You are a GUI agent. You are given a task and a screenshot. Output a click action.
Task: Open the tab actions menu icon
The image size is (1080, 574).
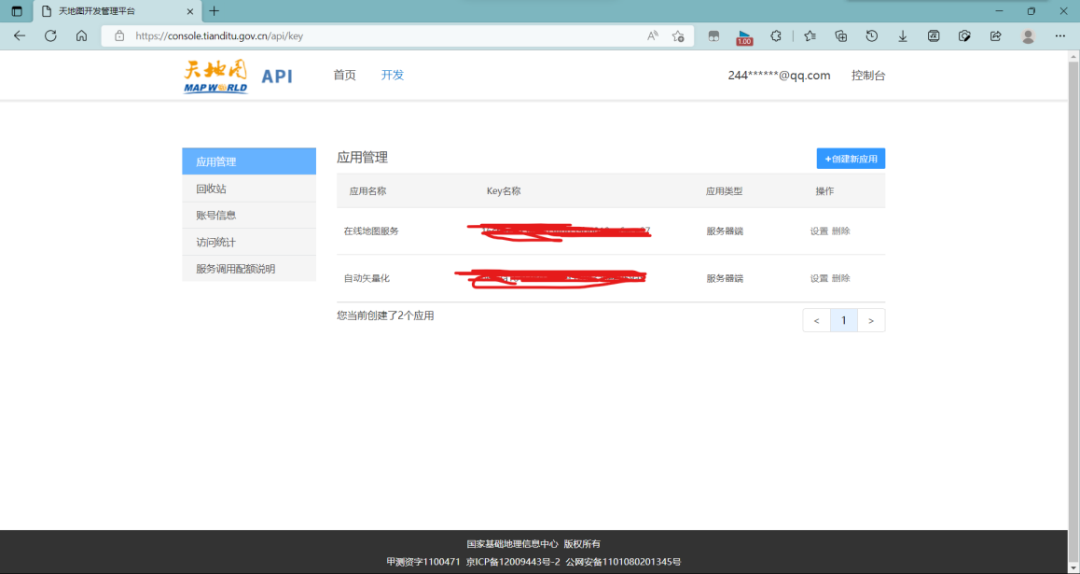coord(17,11)
